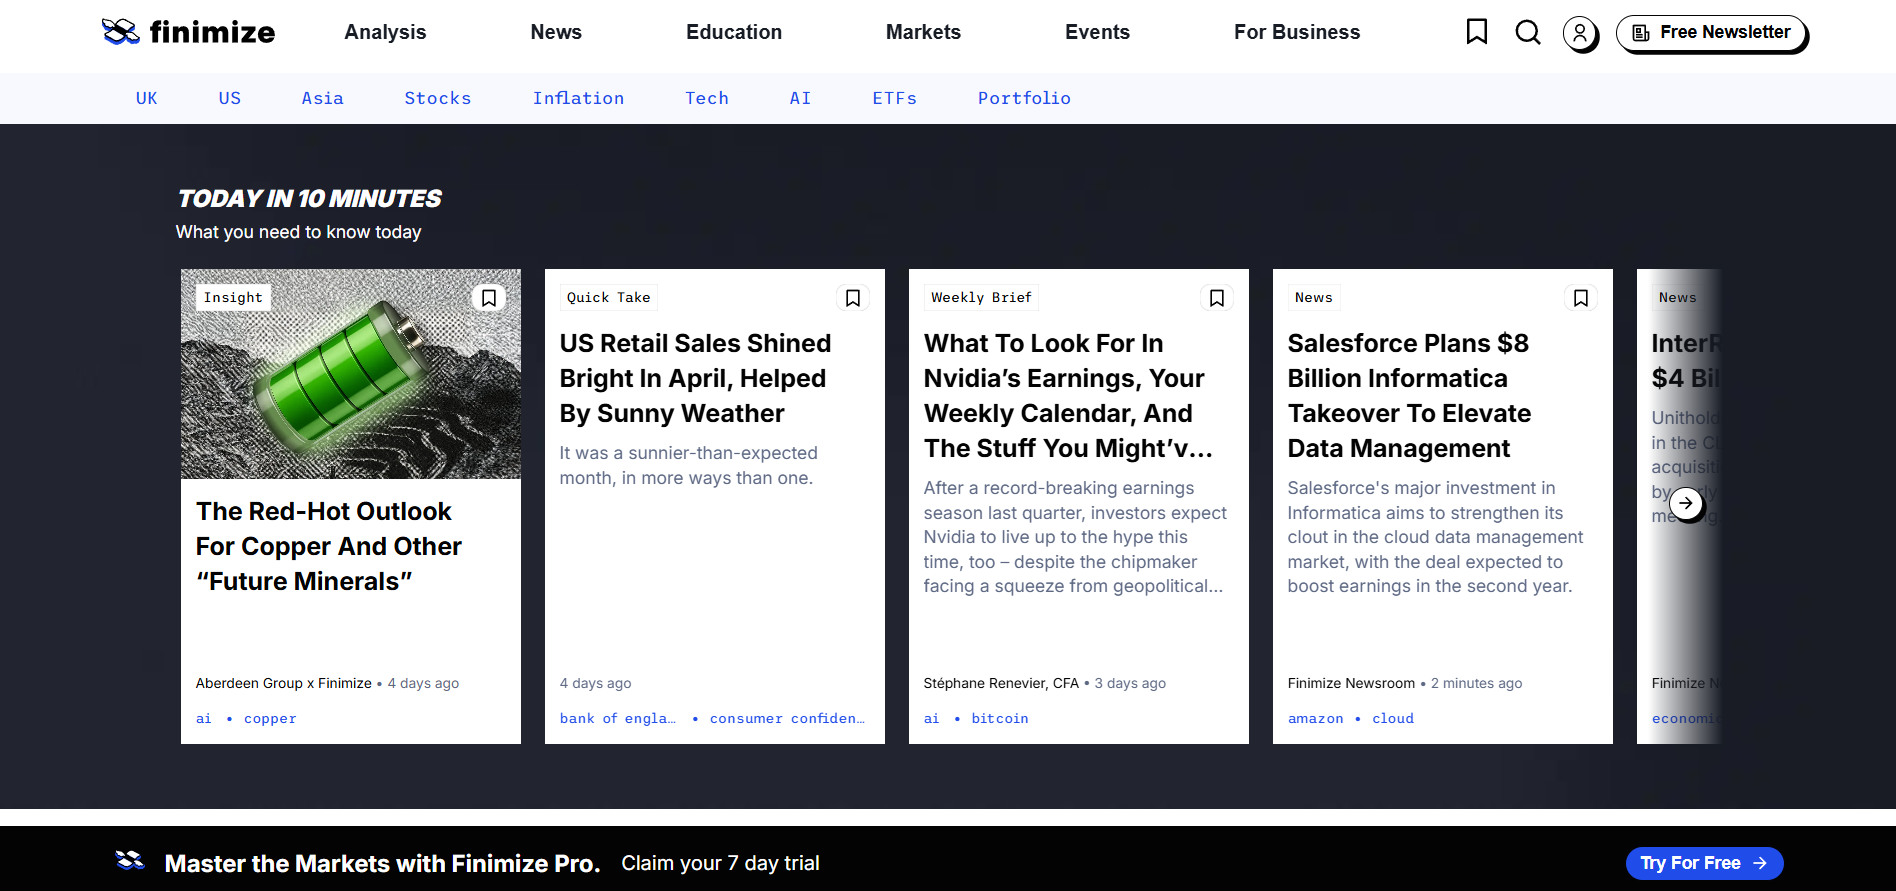Viewport: 1896px width, 891px height.
Task: Bookmark the Copper Future Minerals article
Action: point(489,298)
